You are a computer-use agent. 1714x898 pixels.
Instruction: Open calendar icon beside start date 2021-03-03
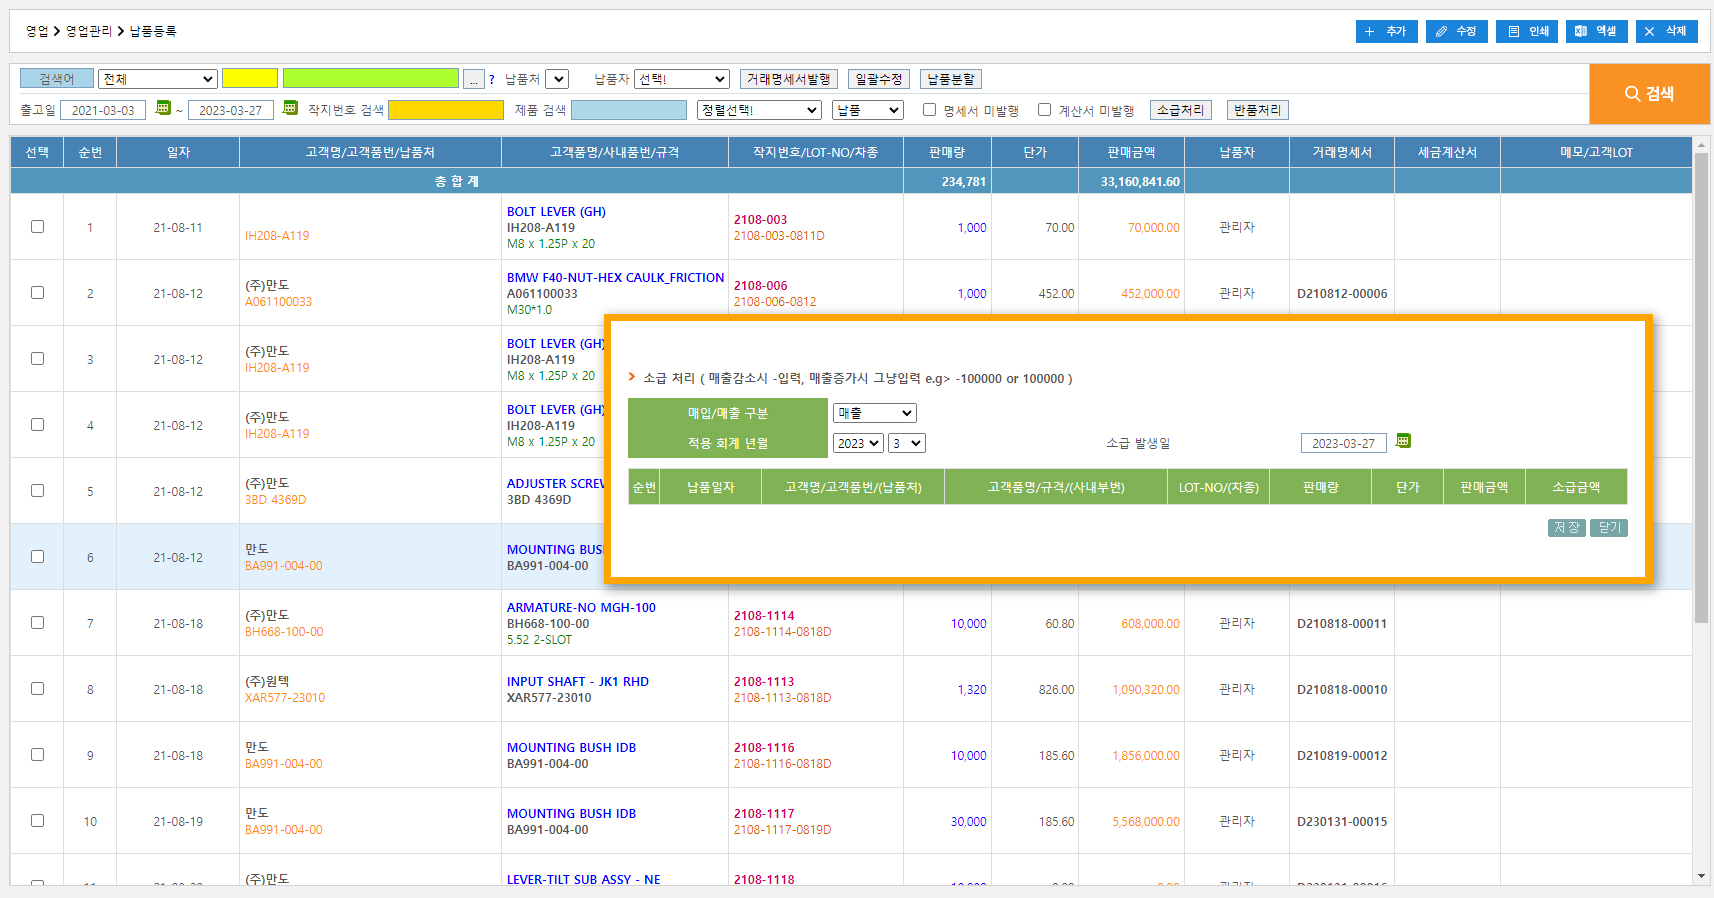(x=164, y=108)
